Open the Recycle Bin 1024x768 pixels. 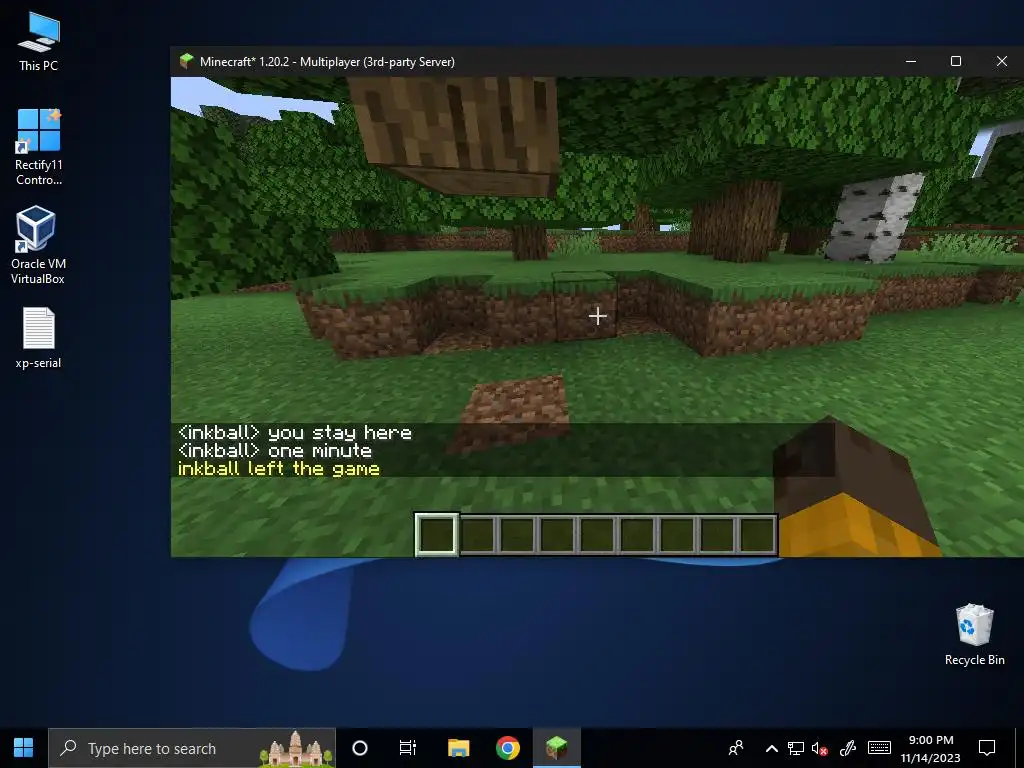click(x=974, y=635)
